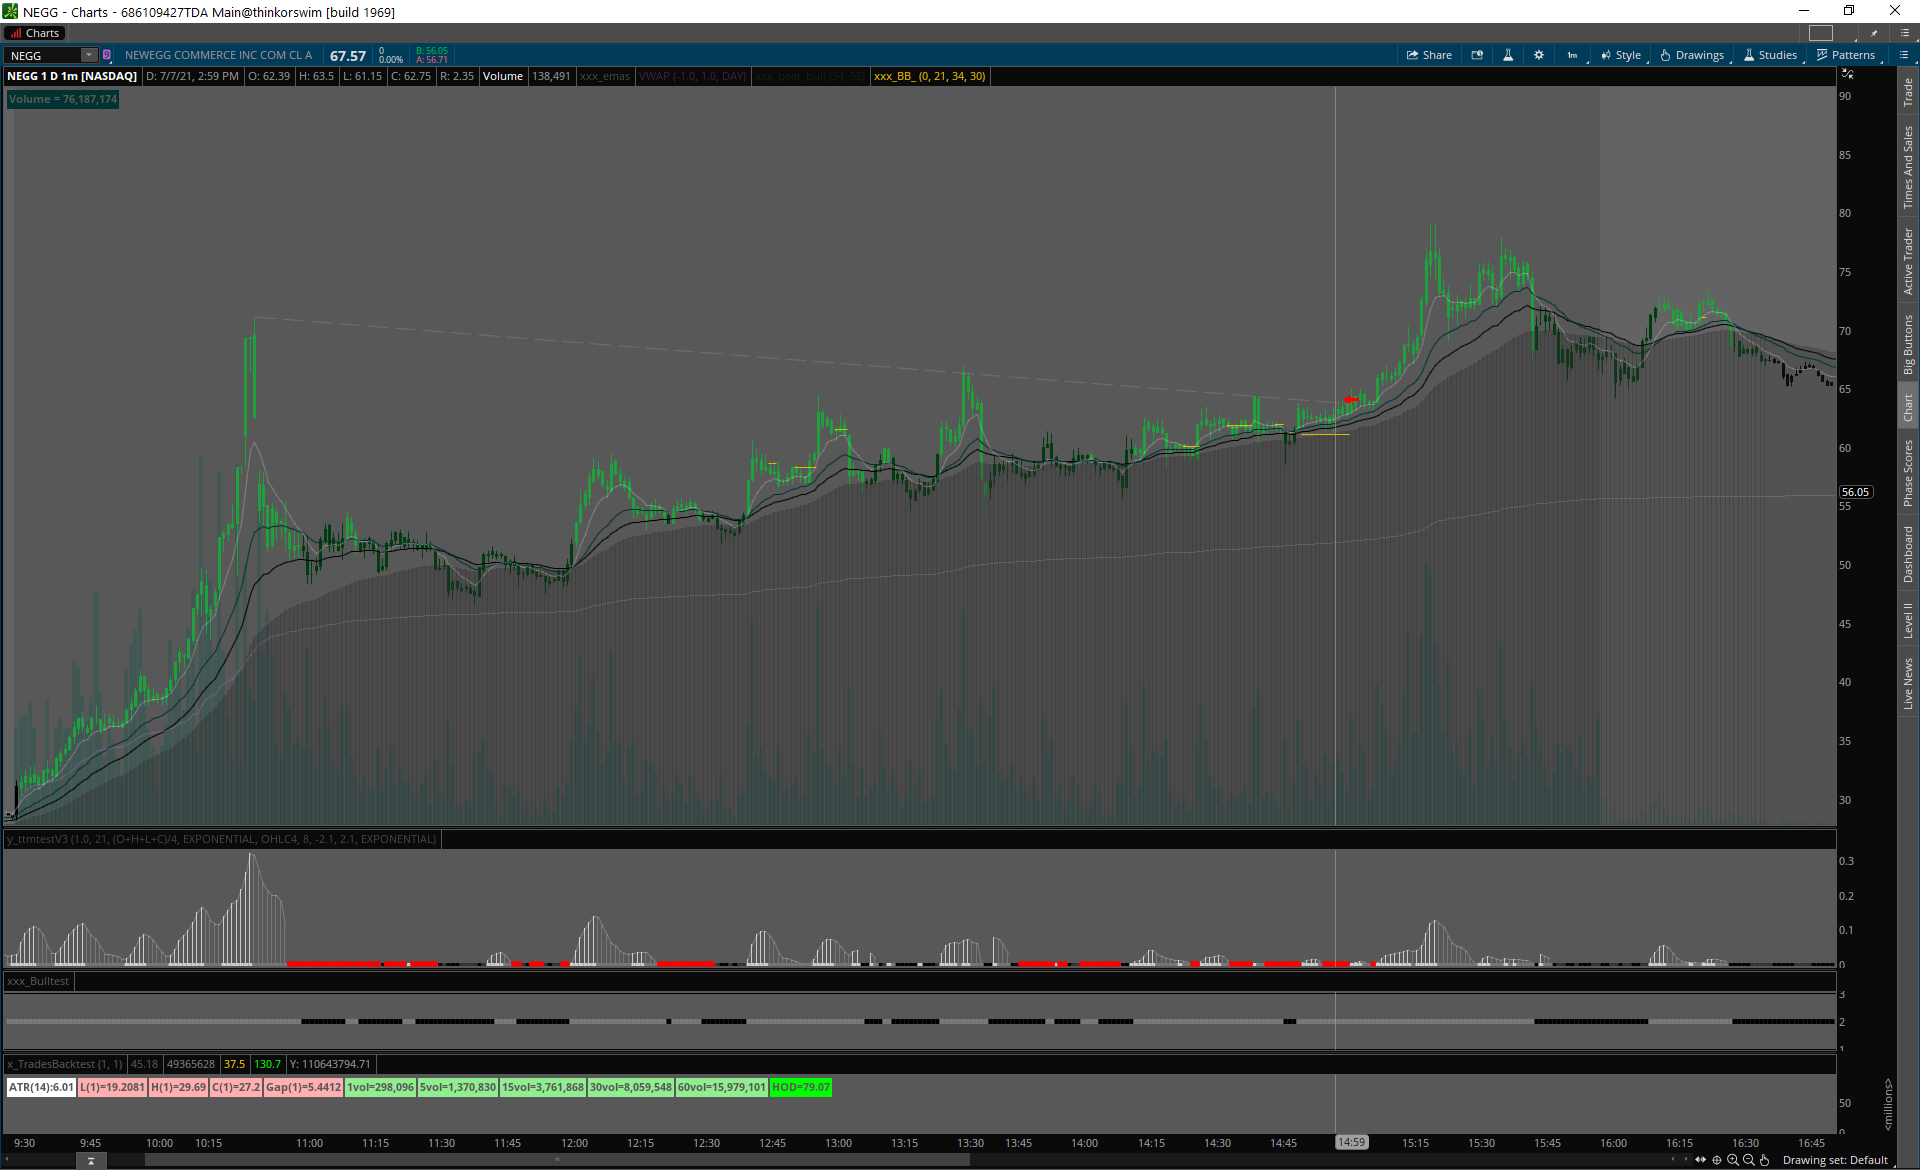Toggle the collapse arrows icon above price axis

tap(1848, 75)
